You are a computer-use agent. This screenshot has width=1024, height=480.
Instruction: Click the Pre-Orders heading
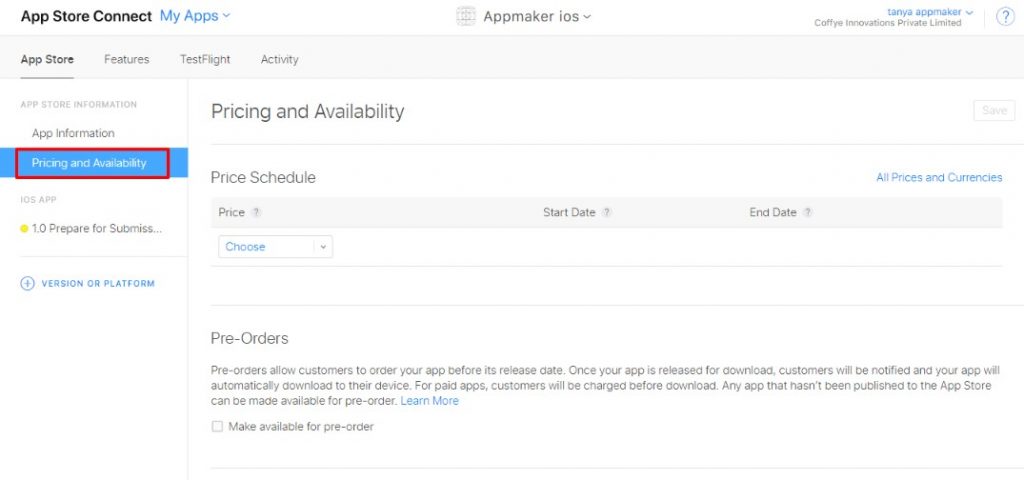[249, 338]
